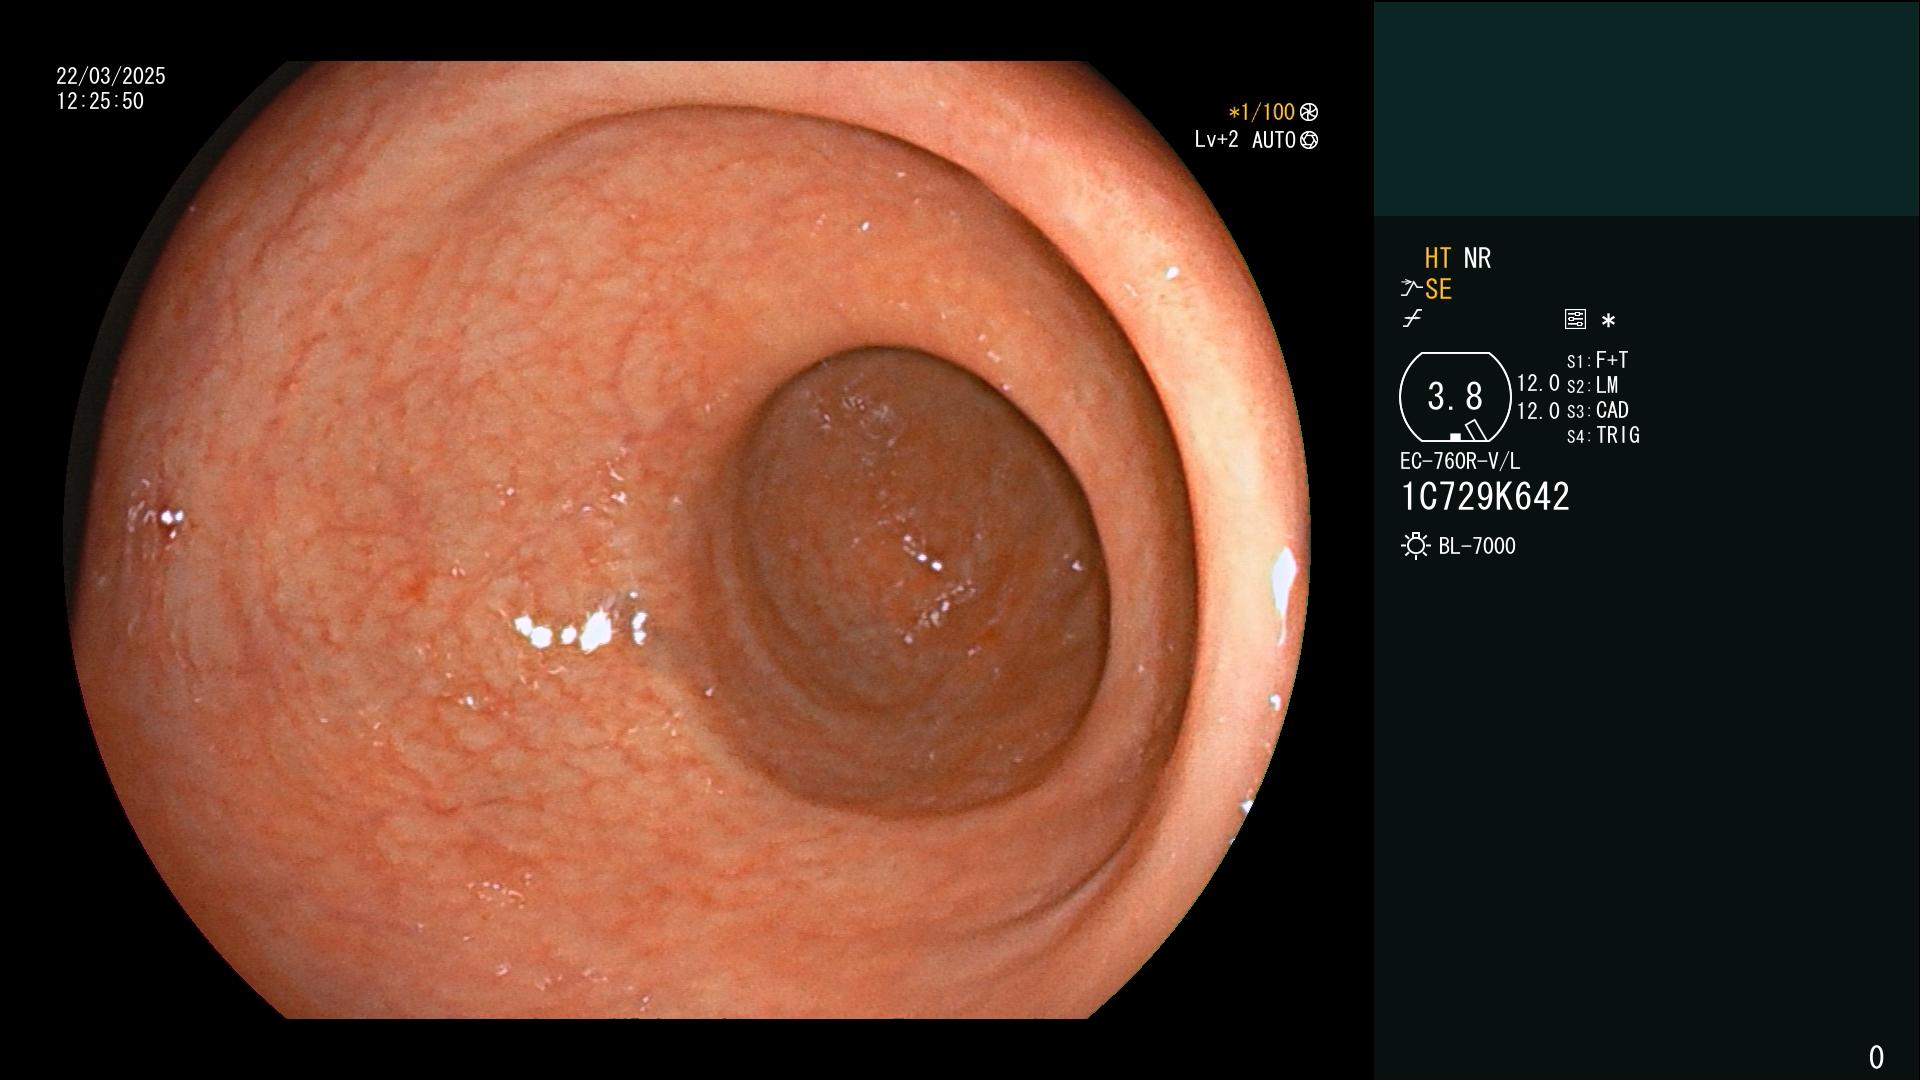Click the date 22/03/2025
Screen dimensions: 1920x1080
click(111, 76)
